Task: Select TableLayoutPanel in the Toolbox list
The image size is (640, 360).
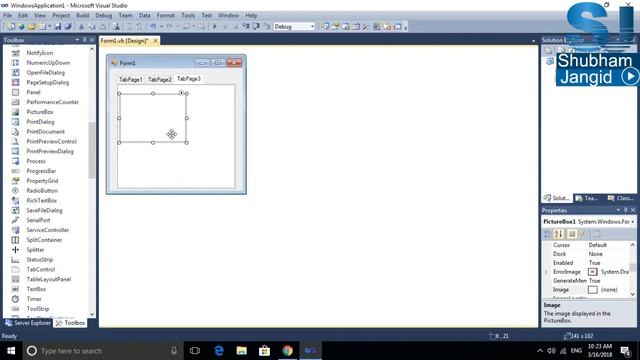Action: (49, 279)
